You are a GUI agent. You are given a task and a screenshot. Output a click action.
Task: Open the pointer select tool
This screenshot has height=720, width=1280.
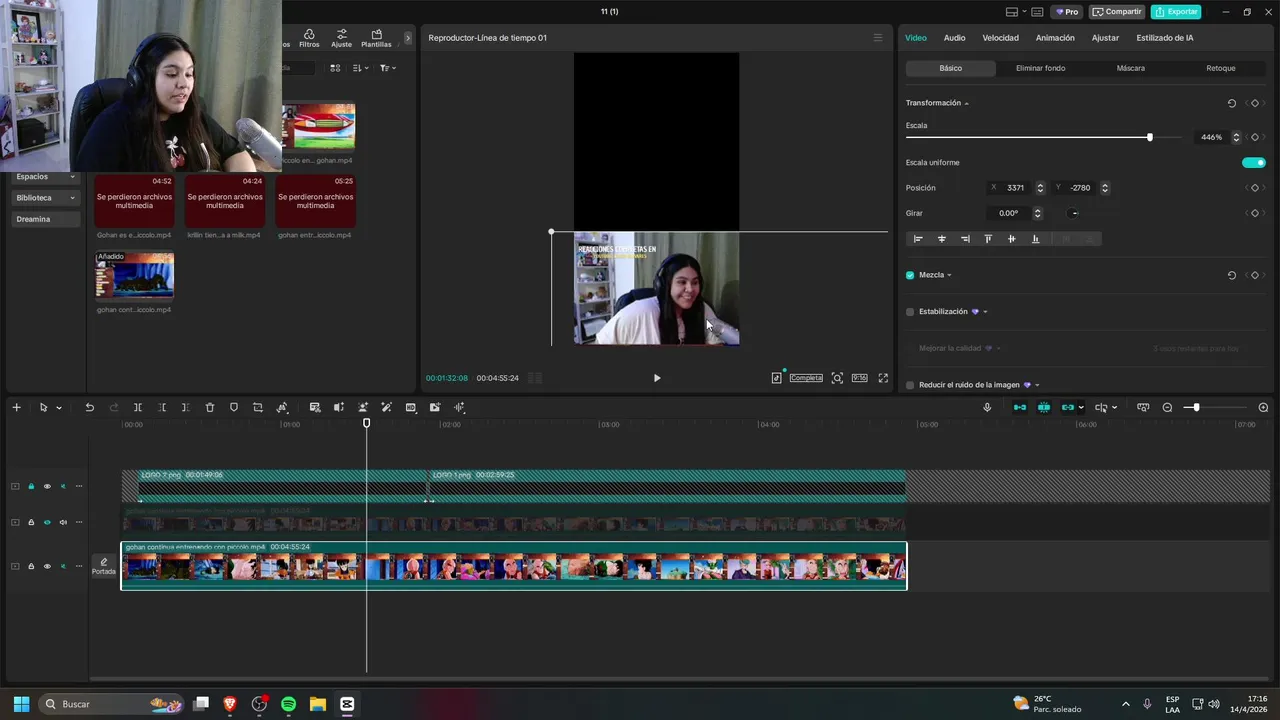click(x=43, y=407)
